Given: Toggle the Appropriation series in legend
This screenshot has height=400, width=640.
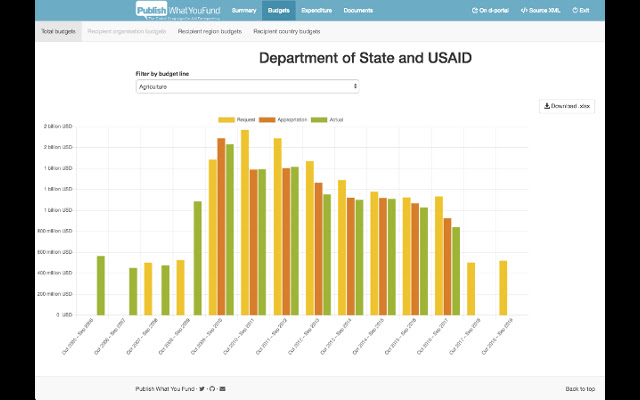Looking at the screenshot, I should (283, 120).
